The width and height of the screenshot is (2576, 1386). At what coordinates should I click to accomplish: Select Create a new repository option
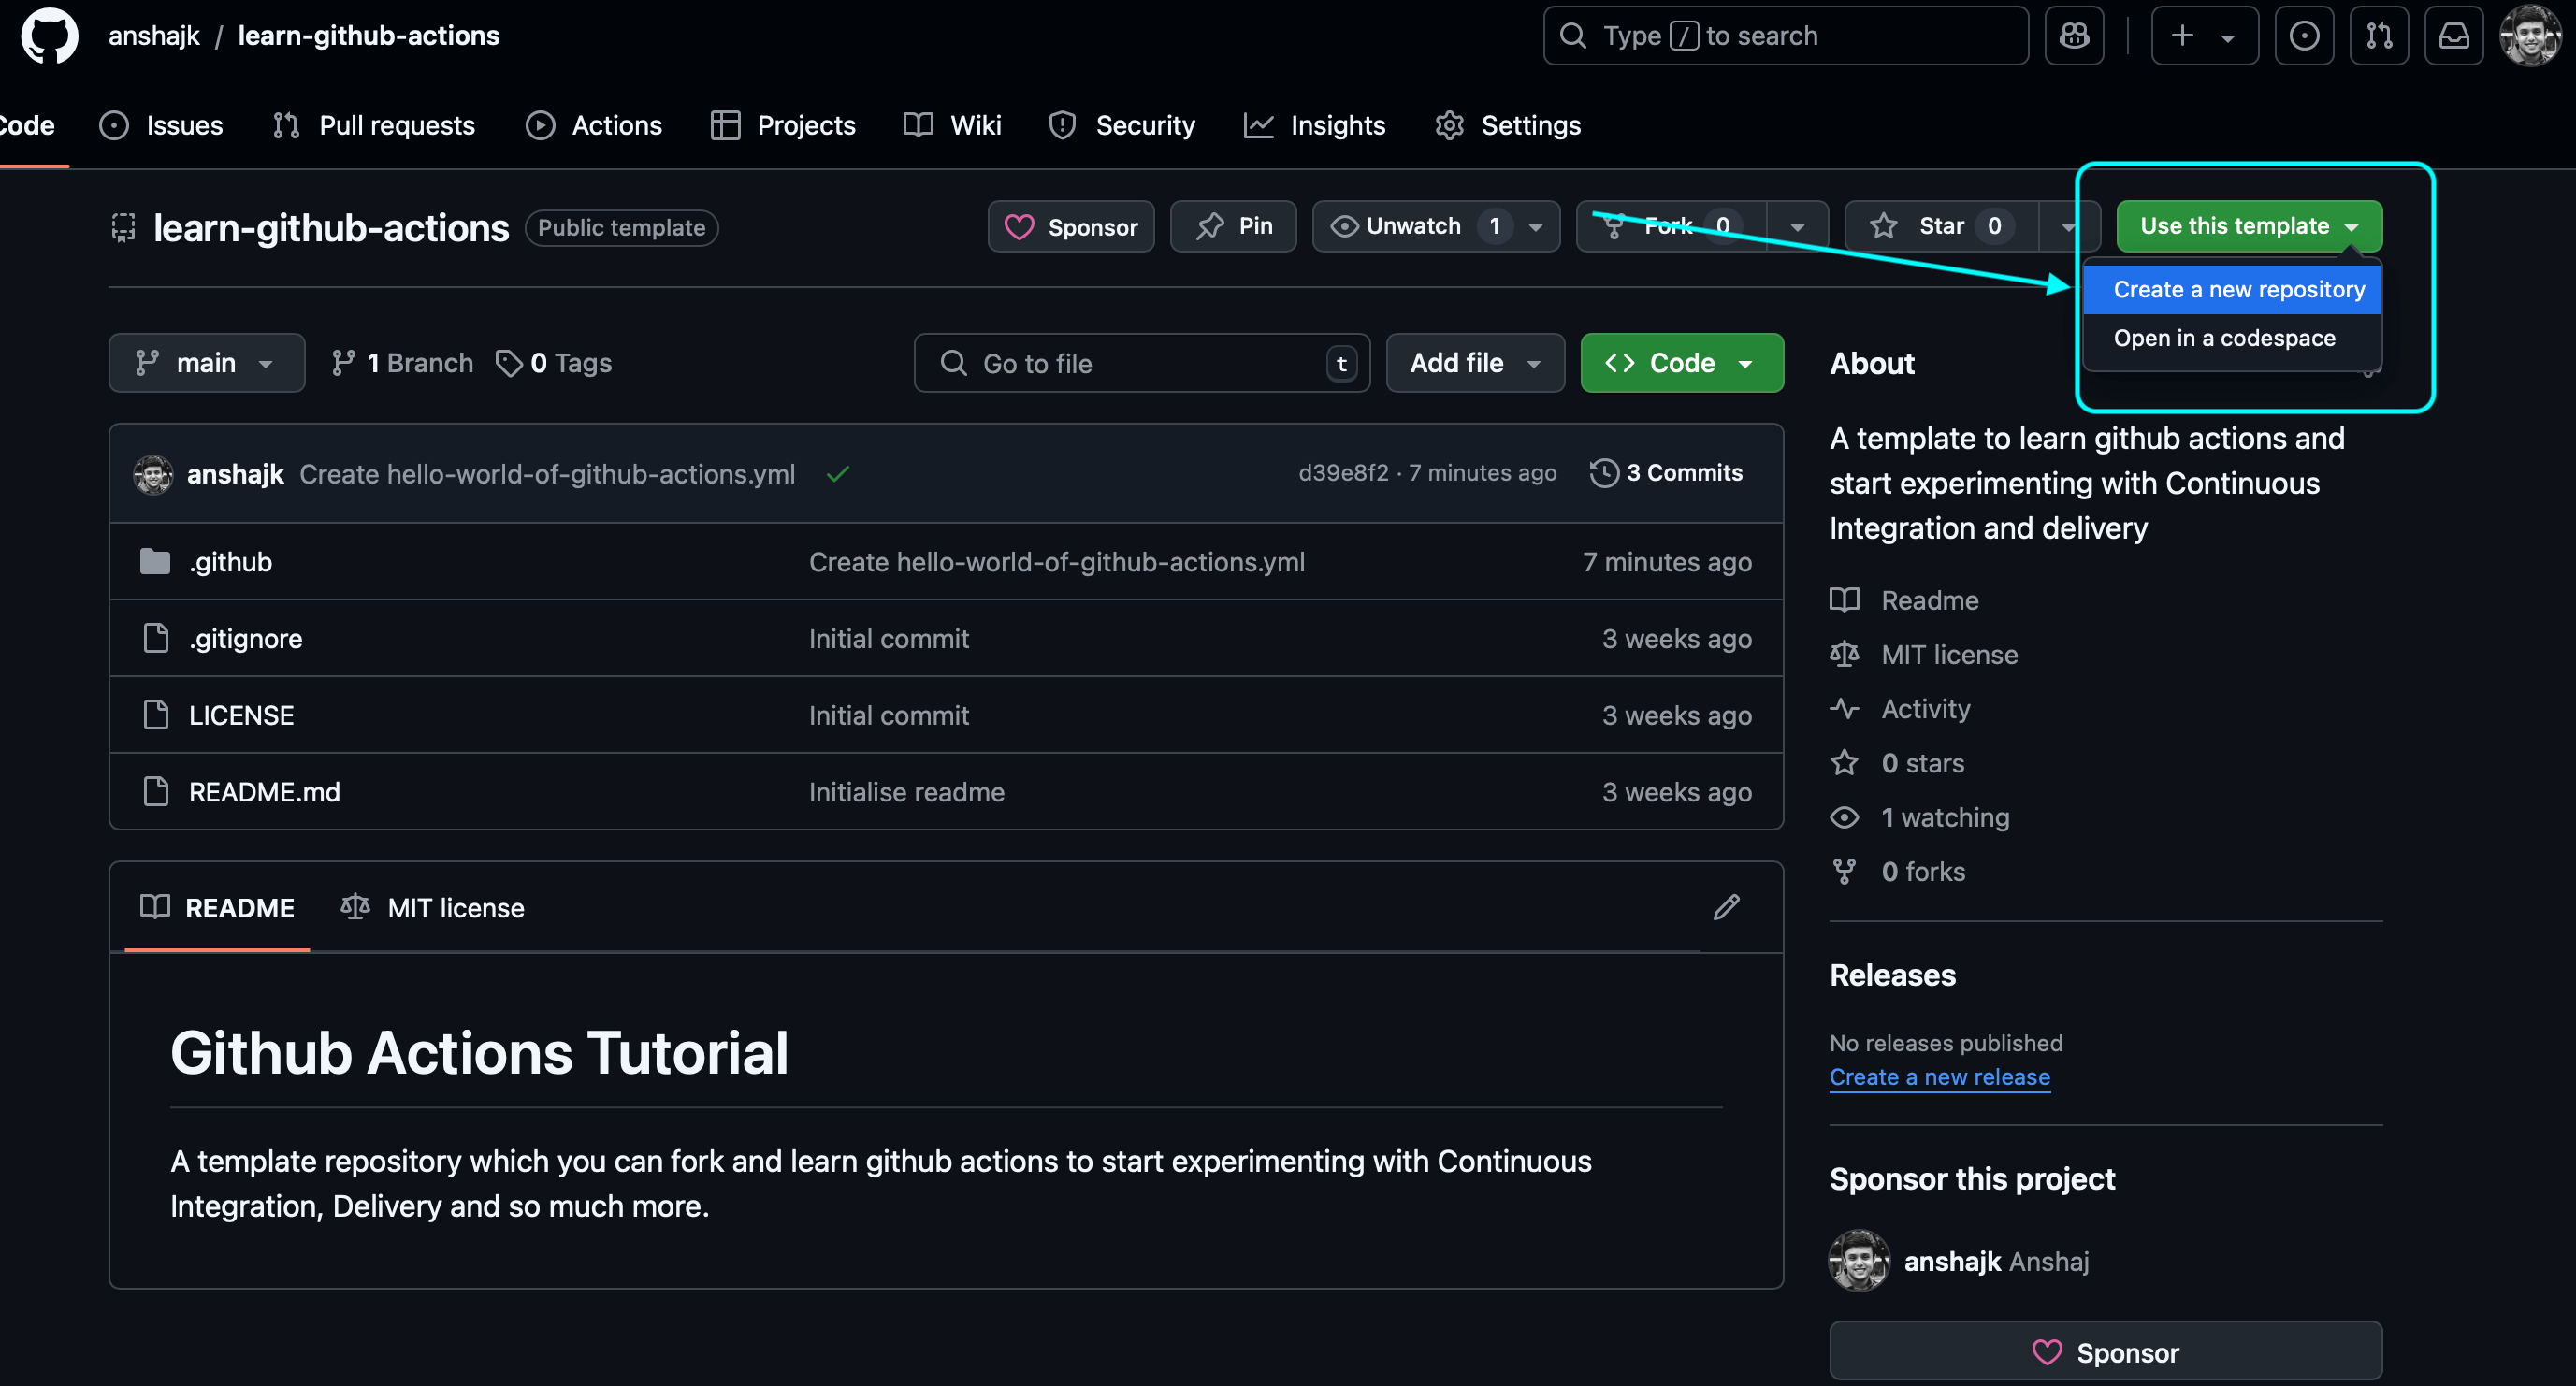[2238, 290]
